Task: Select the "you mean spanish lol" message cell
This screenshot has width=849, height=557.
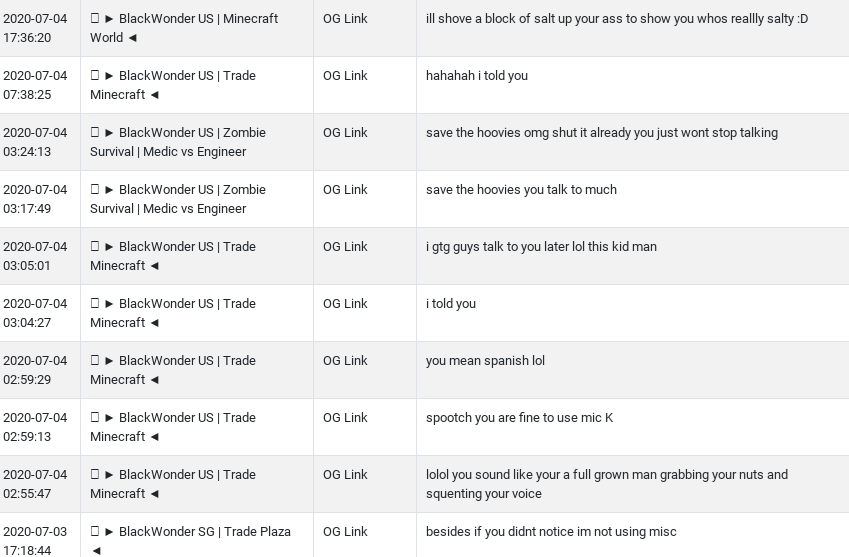Action: point(632,370)
